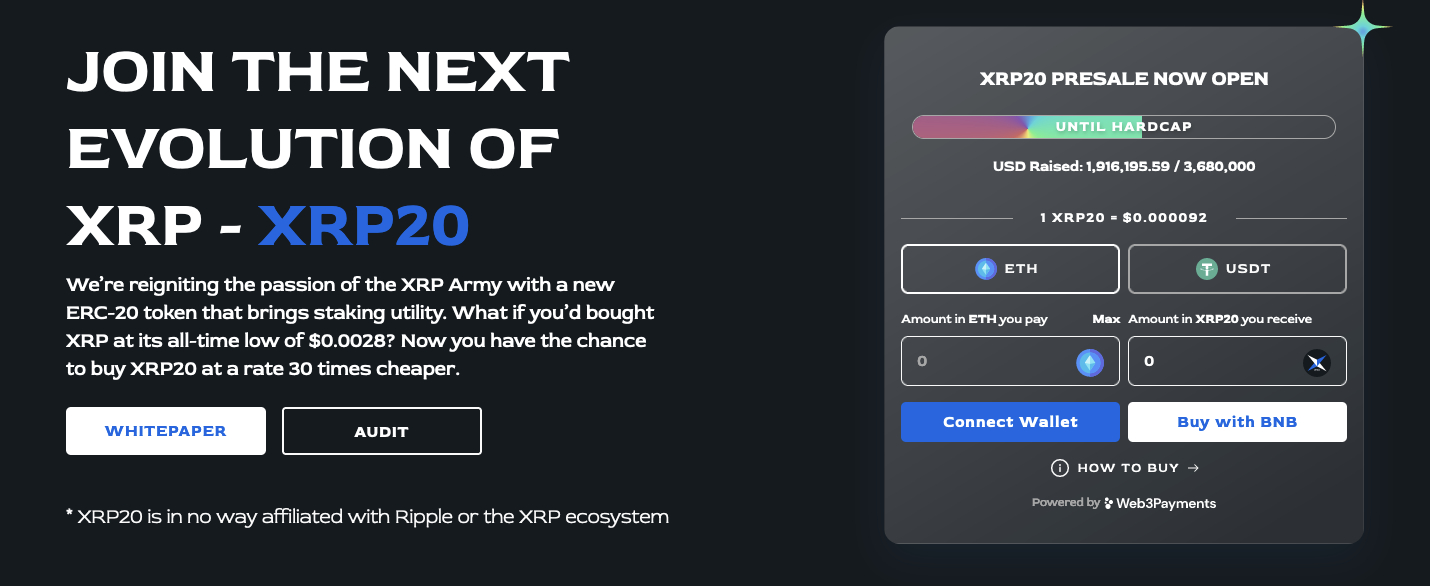Focus the amount in ETH you pay field

[1010, 361]
